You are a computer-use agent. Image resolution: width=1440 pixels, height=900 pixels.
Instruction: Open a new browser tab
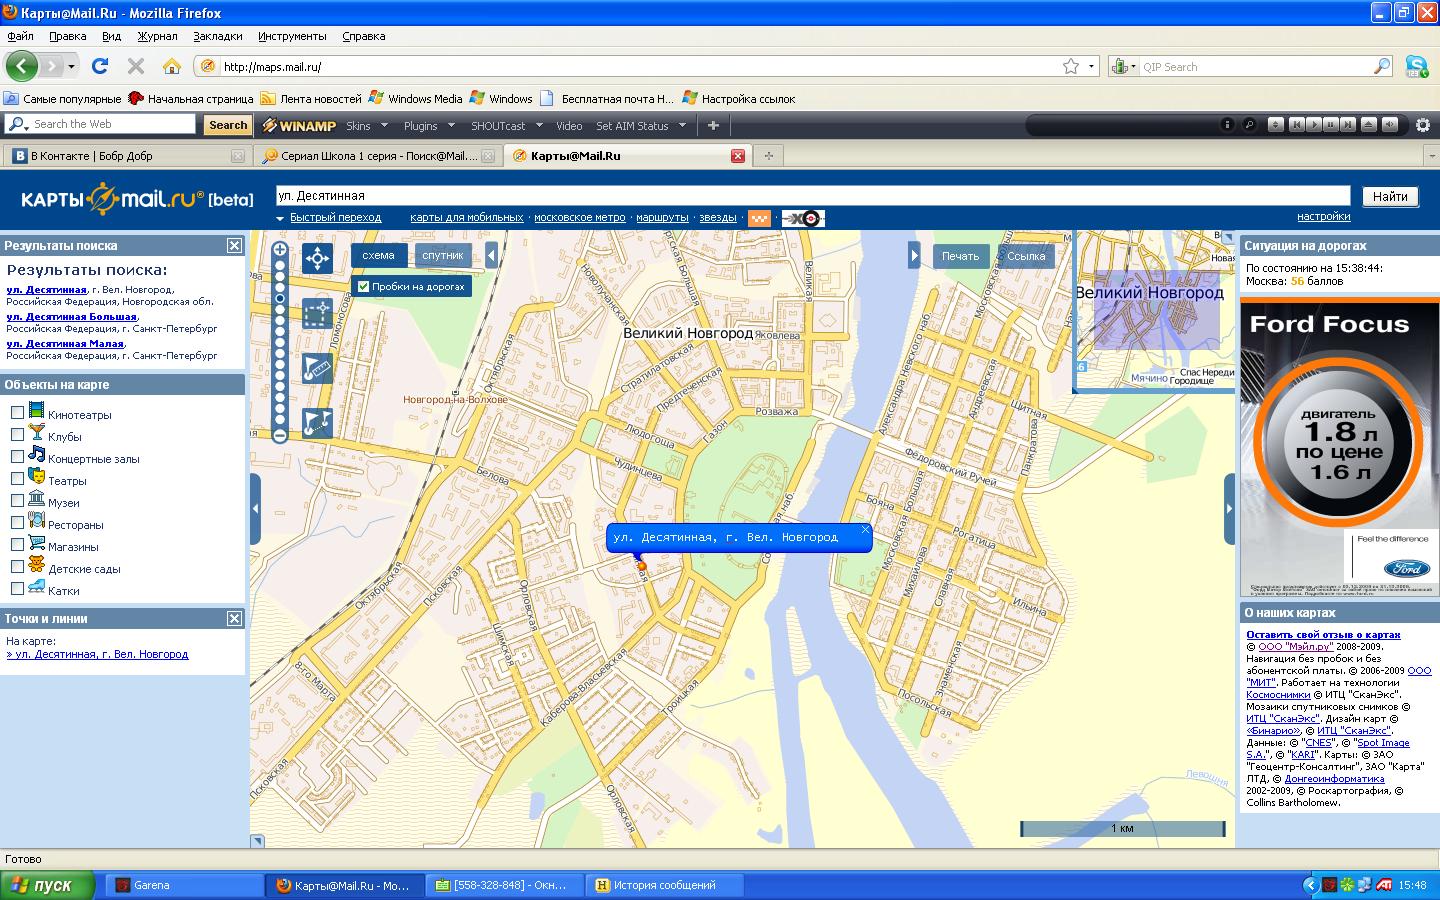(x=768, y=156)
